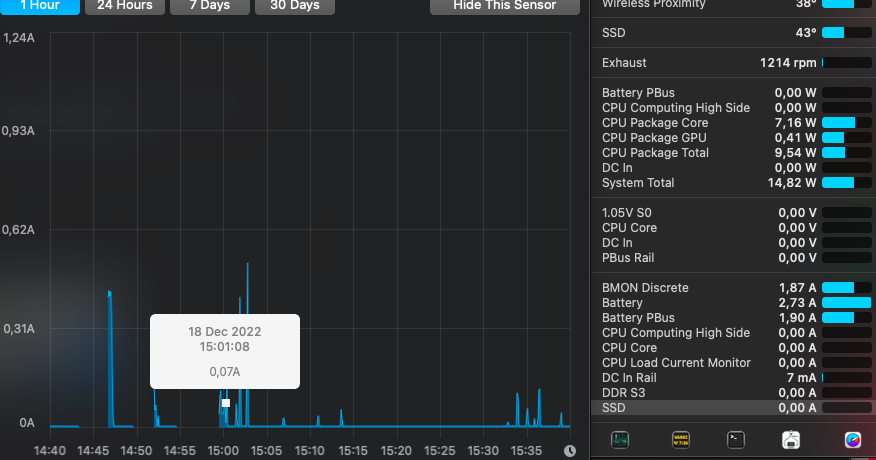
Task: Click the white data point marker on the graph
Action: (226, 403)
